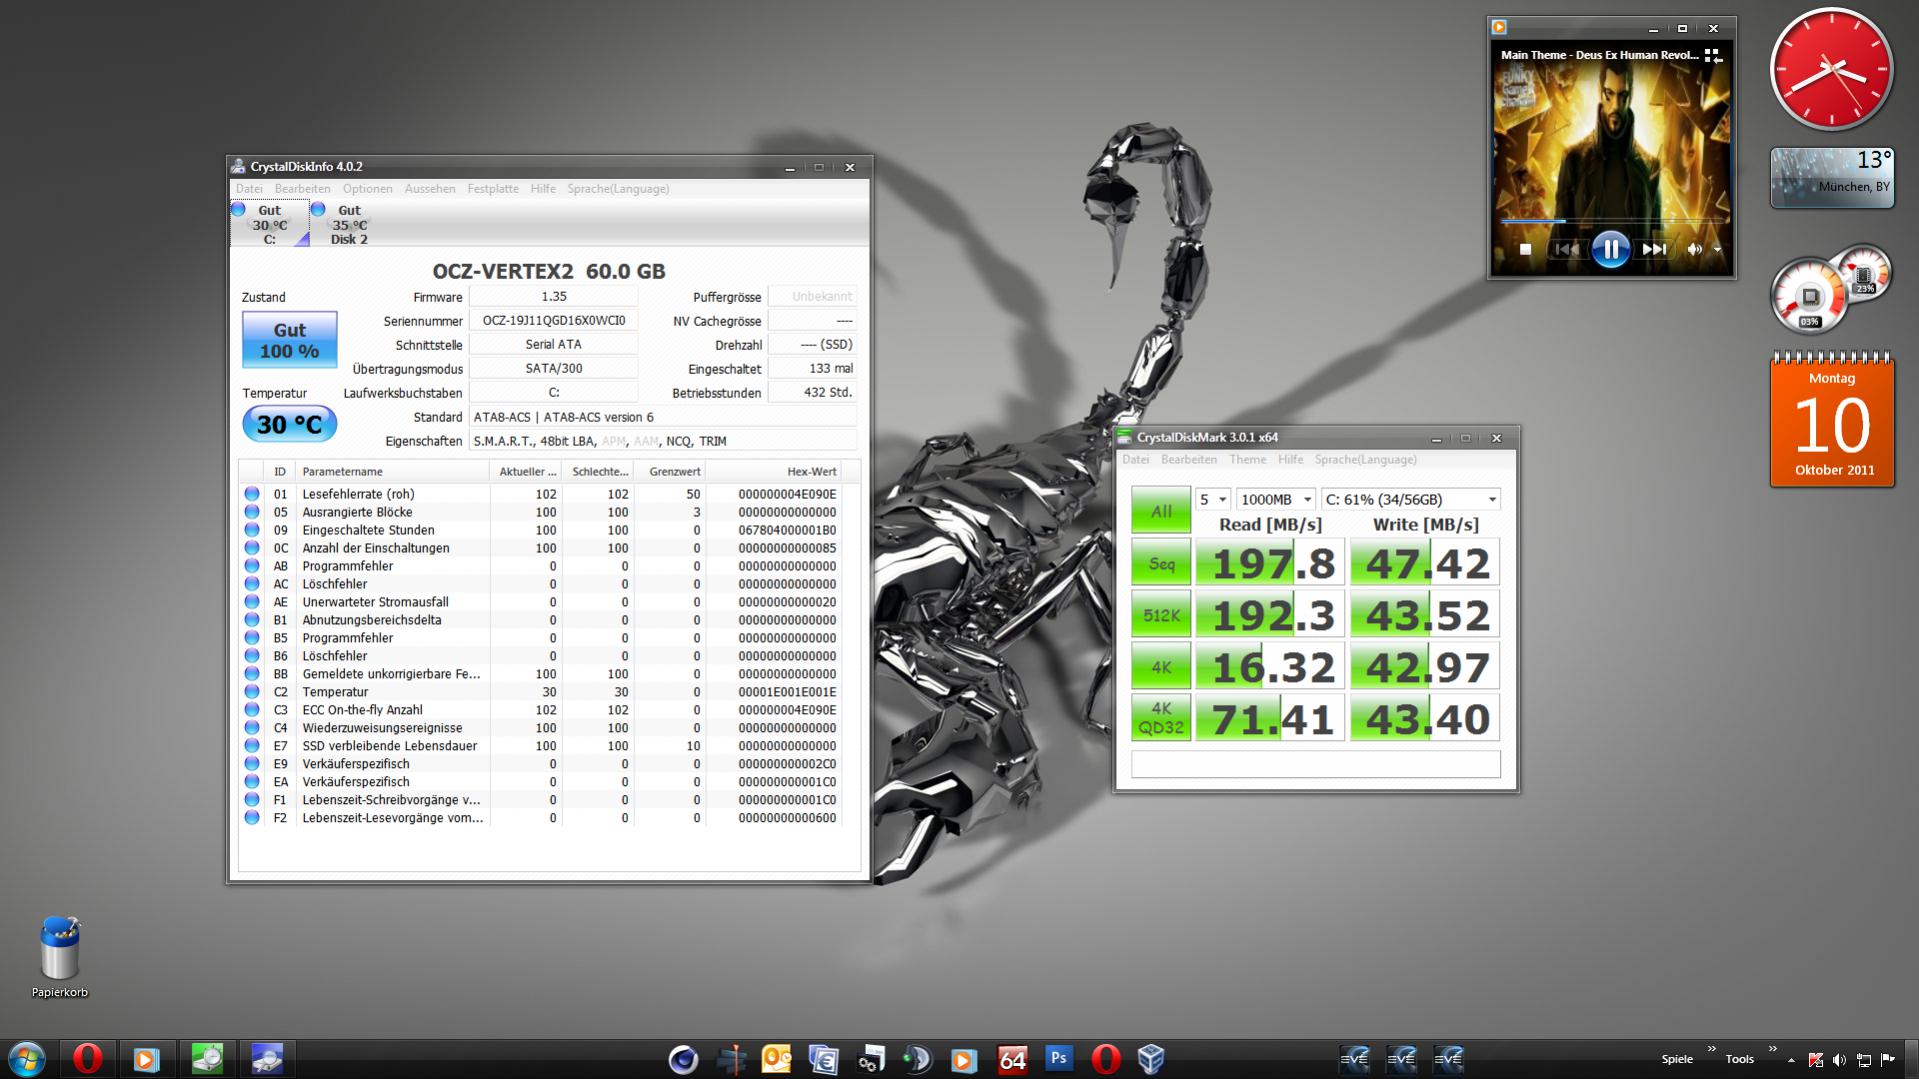
Task: Select the C: disk tab showing 30 °C
Action: click(269, 224)
